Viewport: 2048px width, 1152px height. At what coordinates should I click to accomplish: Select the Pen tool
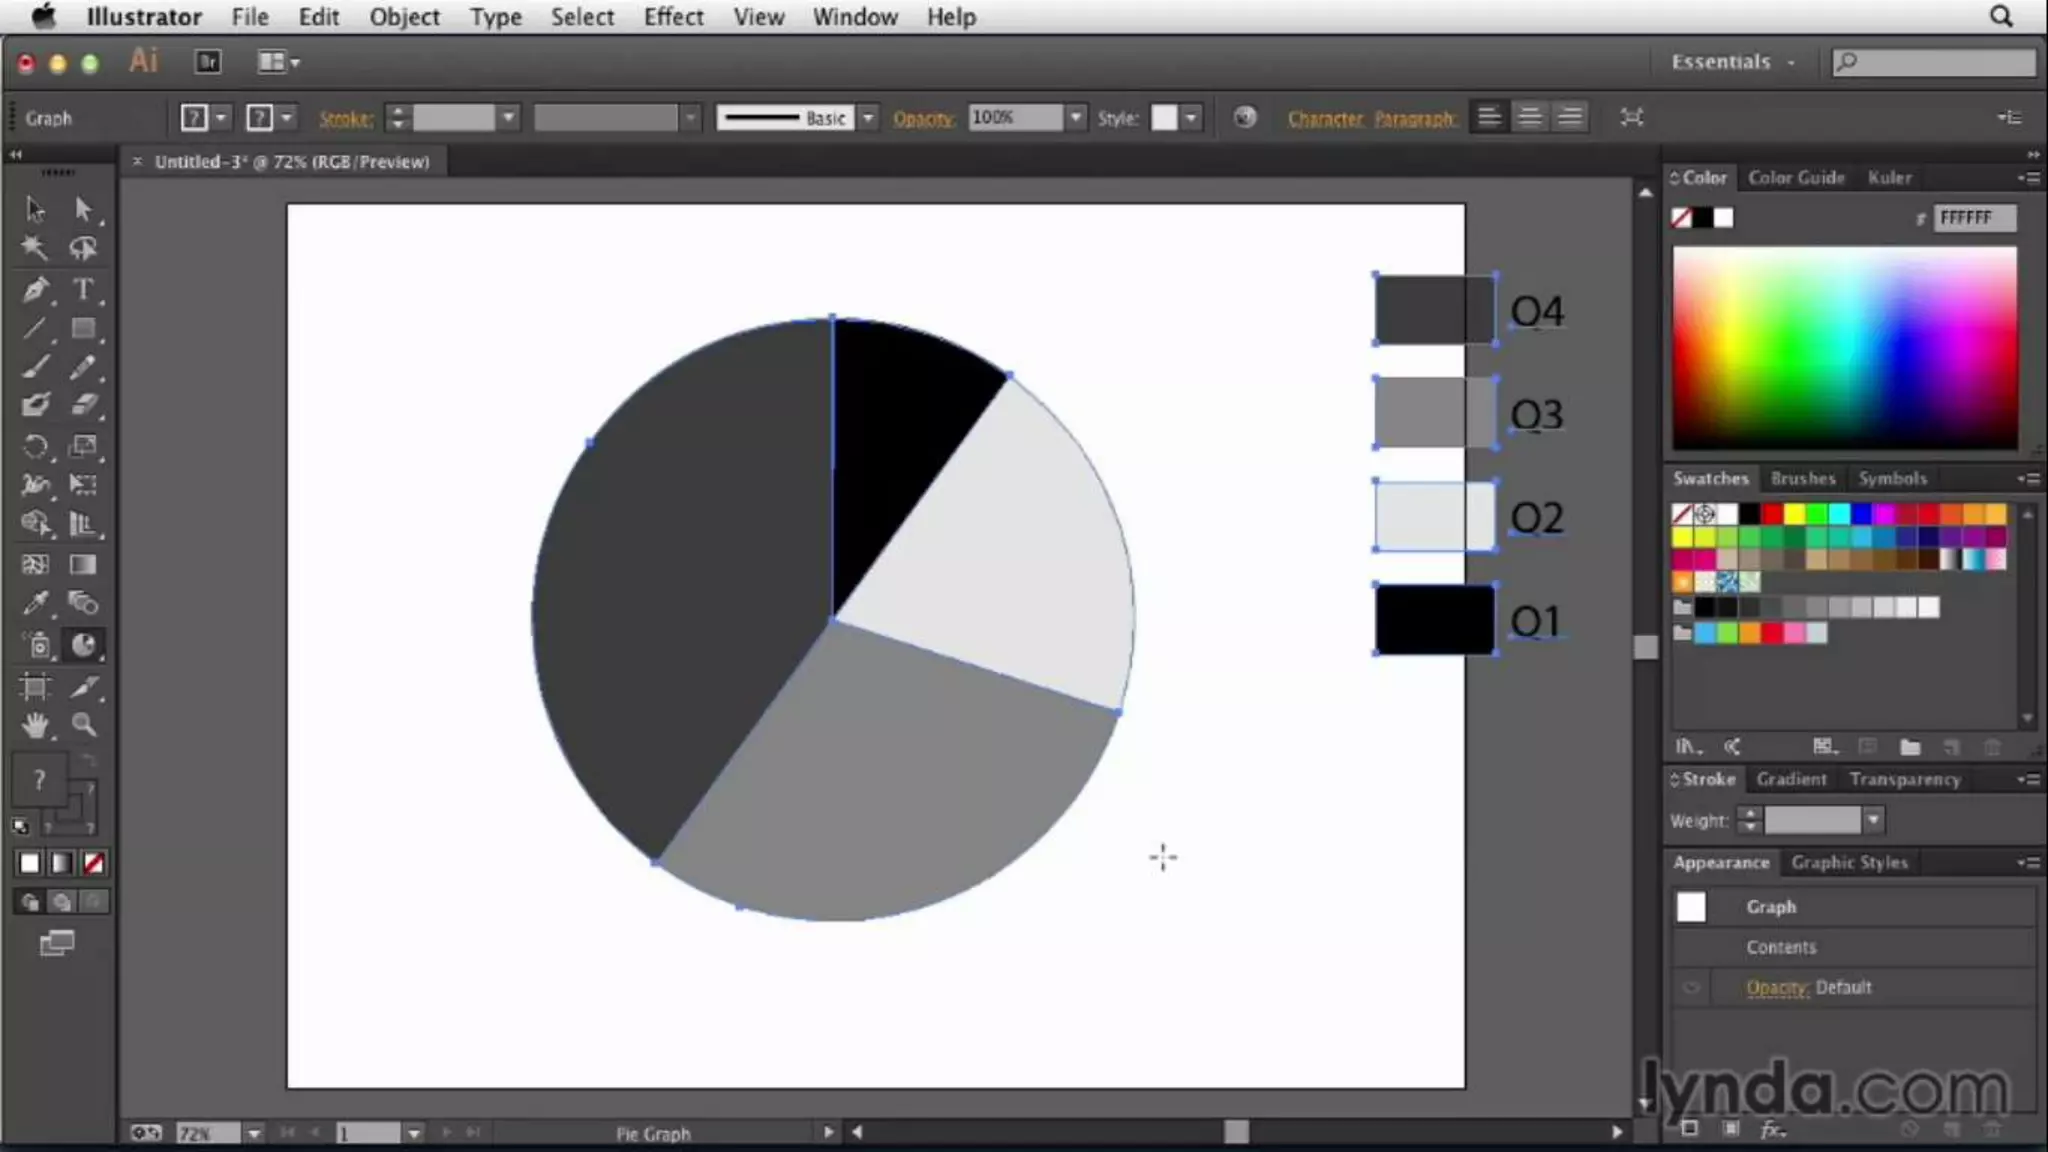point(36,290)
